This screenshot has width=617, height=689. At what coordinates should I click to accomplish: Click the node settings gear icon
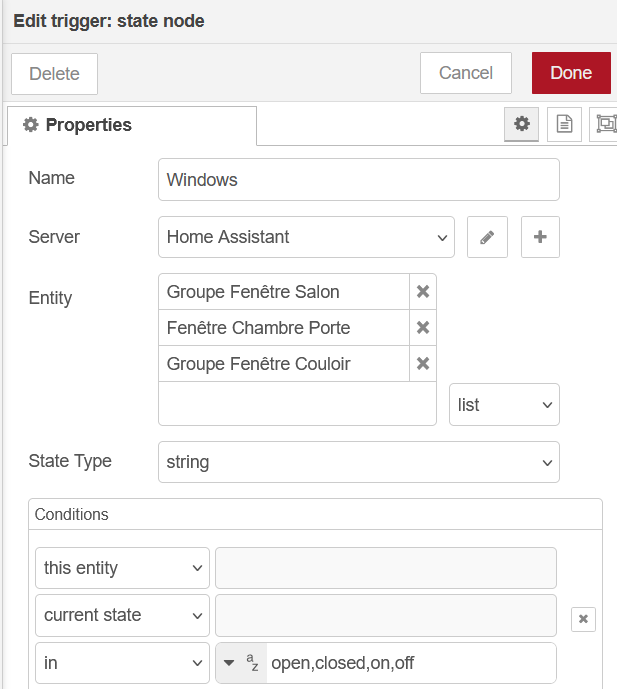tap(521, 124)
